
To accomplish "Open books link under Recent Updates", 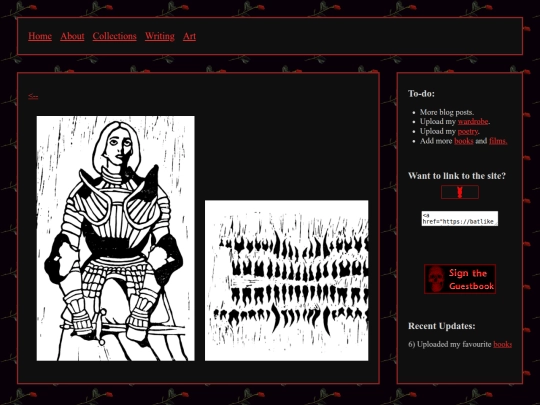I will coord(502,344).
